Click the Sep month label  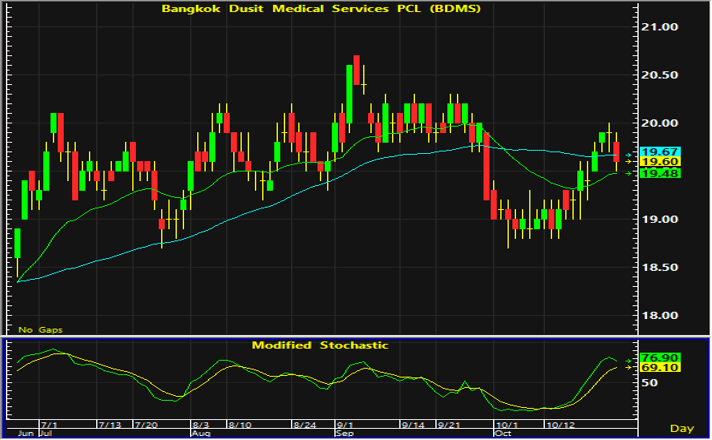[345, 433]
